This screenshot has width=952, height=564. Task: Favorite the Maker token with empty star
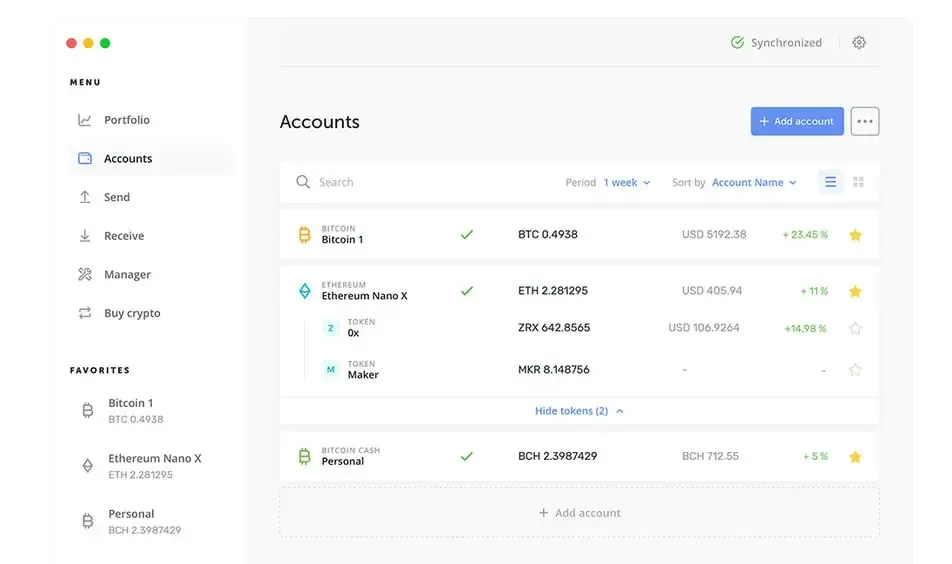click(855, 370)
